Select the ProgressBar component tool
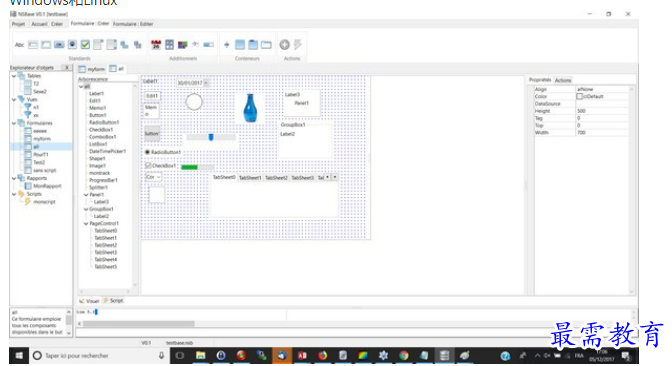 pos(209,45)
